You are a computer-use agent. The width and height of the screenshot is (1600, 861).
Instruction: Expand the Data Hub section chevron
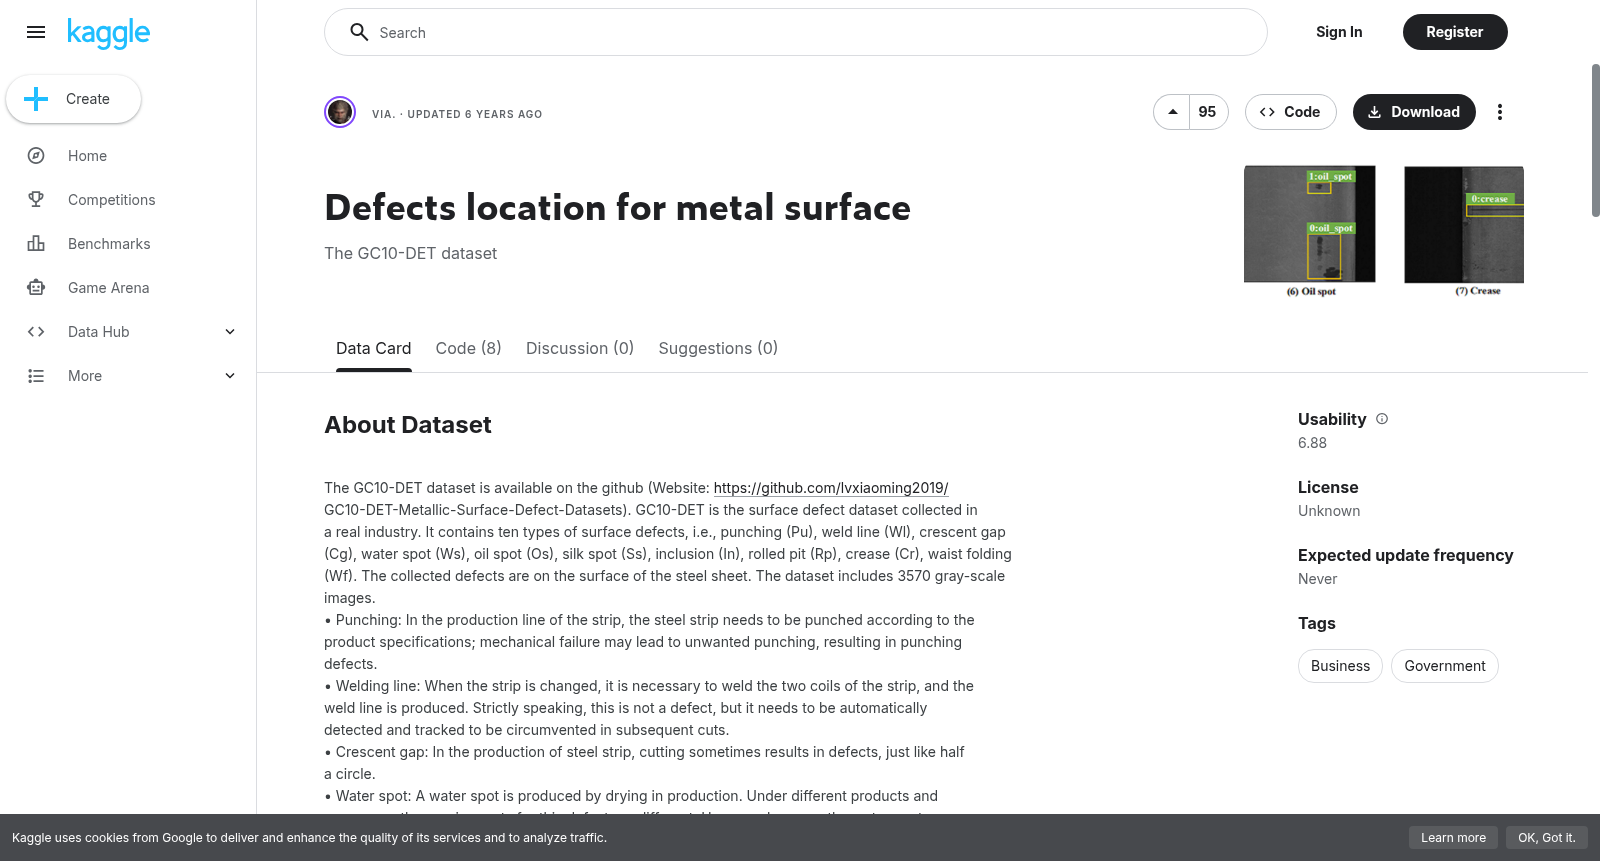(x=230, y=332)
